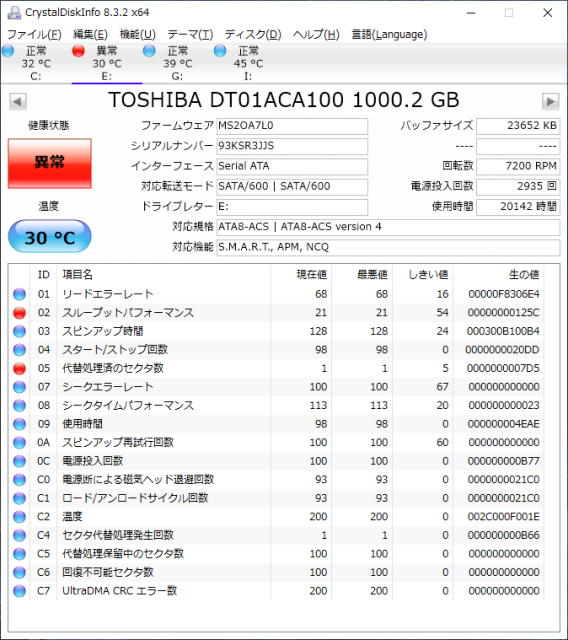Select スループットパフォーマンス attribute name
The image size is (568, 640).
128,313
